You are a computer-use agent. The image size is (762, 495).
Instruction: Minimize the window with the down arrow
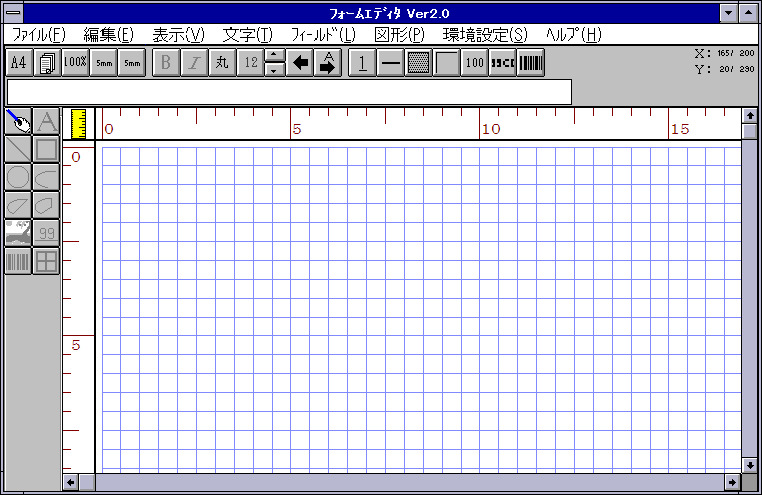[728, 13]
